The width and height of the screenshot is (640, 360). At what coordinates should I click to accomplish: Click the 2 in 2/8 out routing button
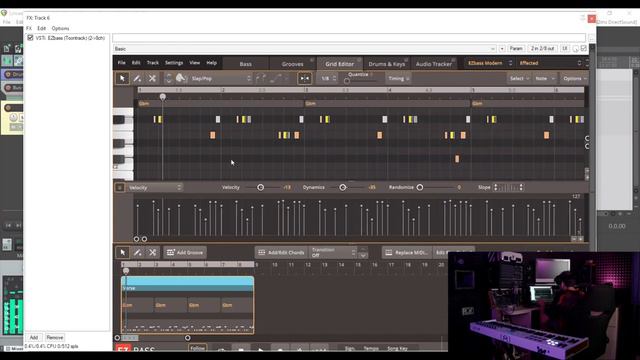(x=542, y=49)
